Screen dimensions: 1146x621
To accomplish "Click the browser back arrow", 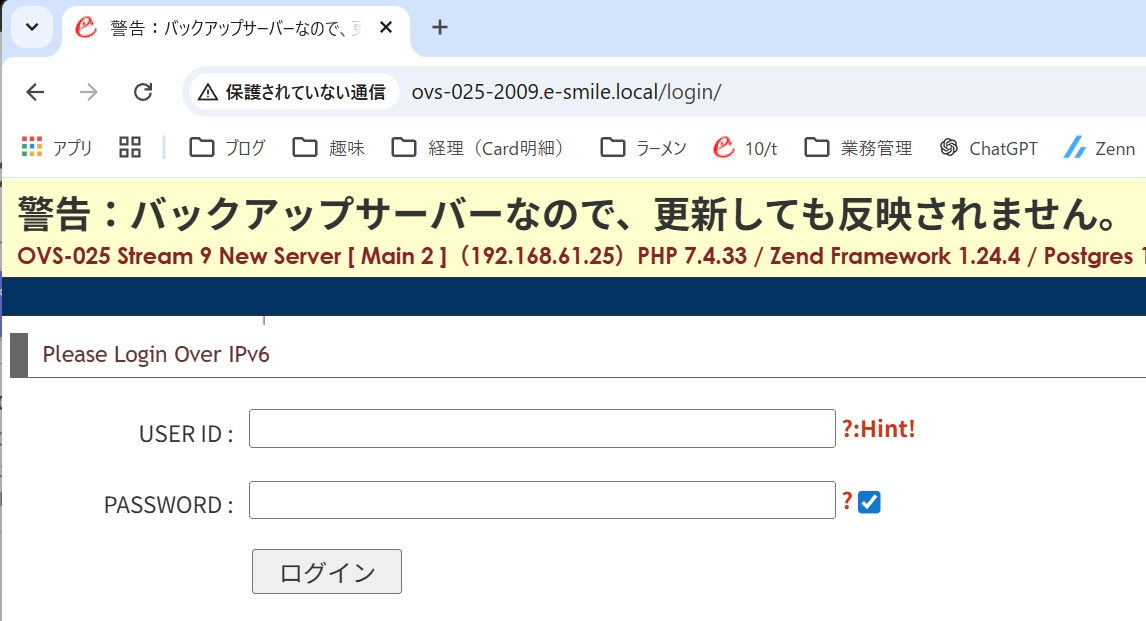I will (35, 92).
